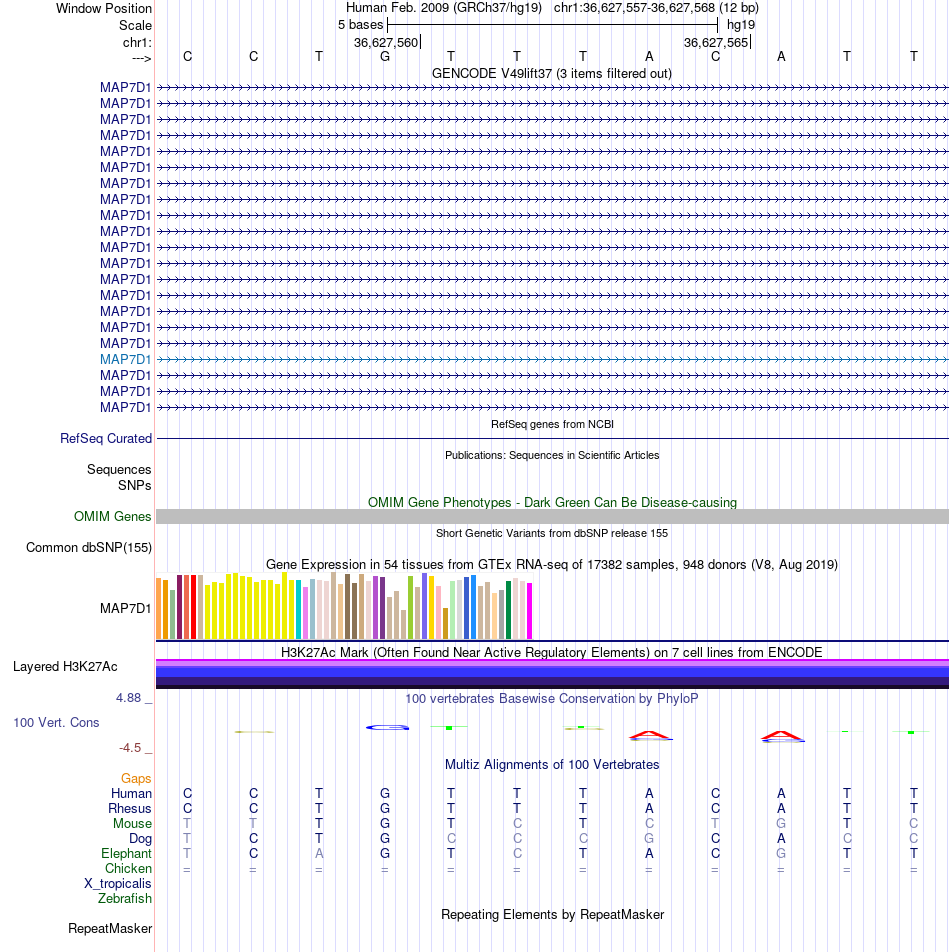Click the Window Position label
Viewport: 950px width, 952px height.
click(104, 8)
